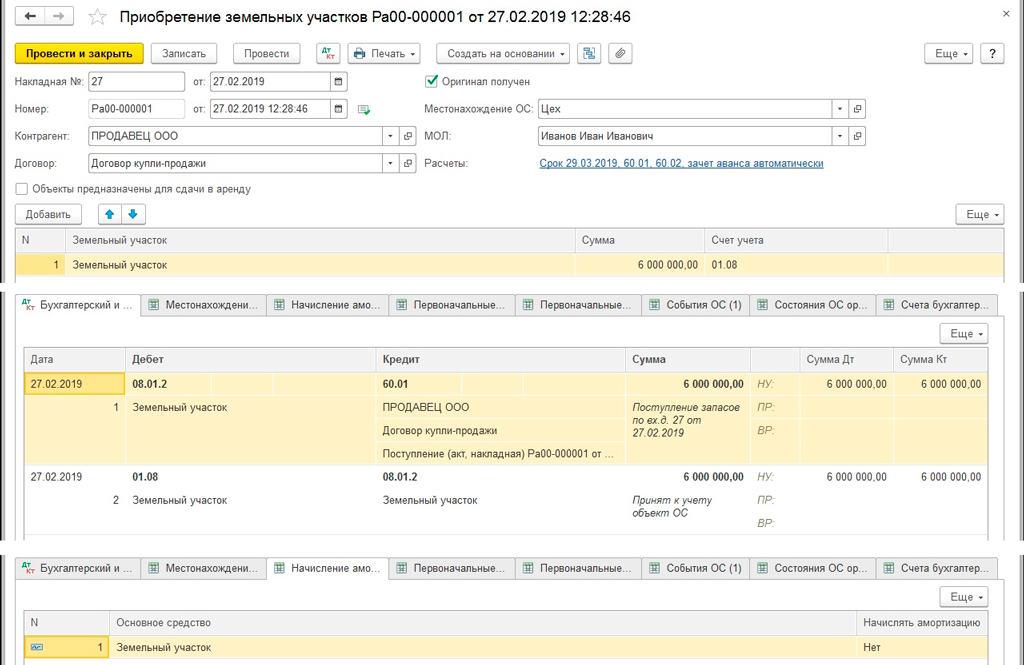Open document structure of subordination icon
This screenshot has height=665, width=1024.
point(588,54)
